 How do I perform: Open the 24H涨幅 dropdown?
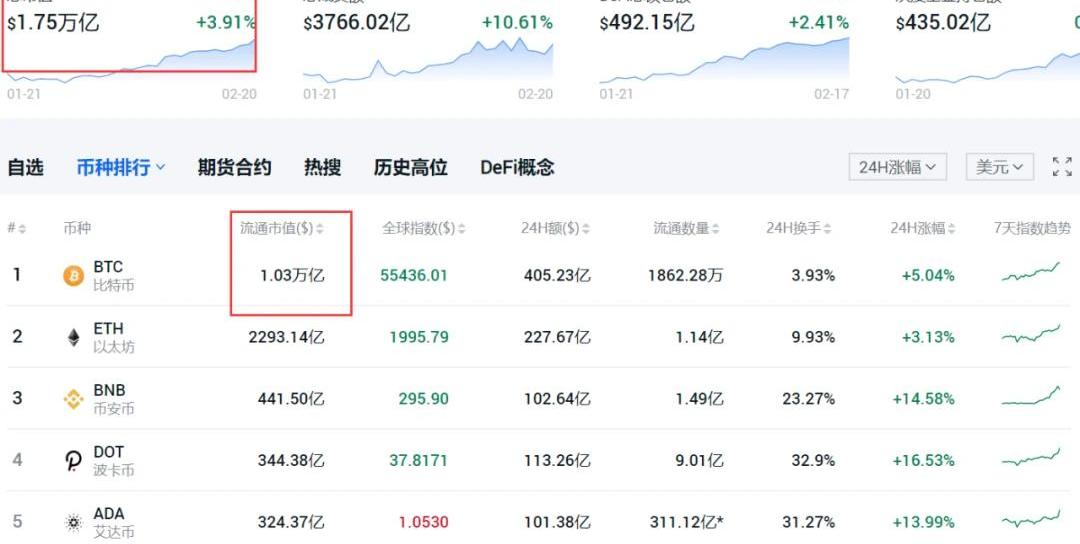tap(897, 167)
